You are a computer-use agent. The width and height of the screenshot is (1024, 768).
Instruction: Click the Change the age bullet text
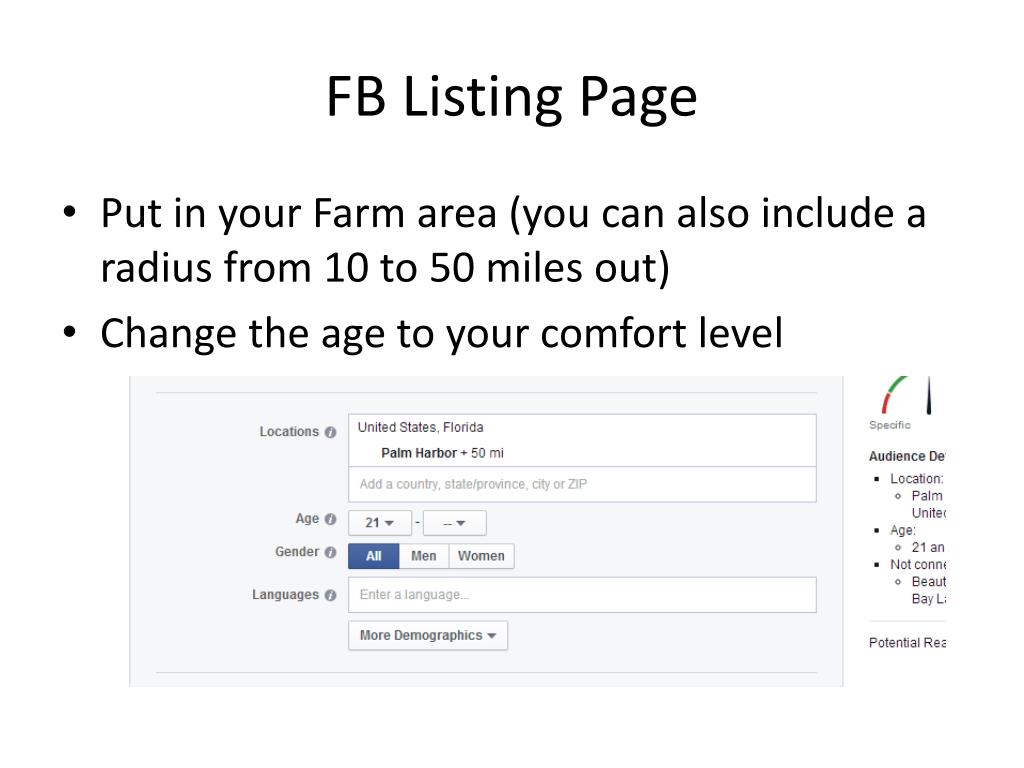(x=441, y=334)
